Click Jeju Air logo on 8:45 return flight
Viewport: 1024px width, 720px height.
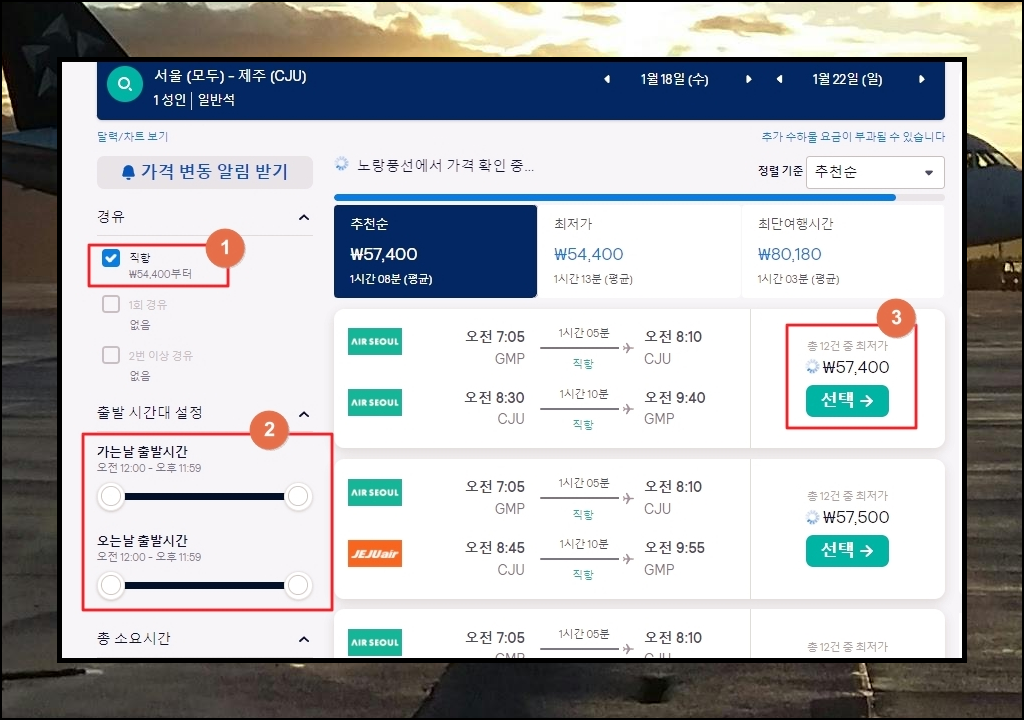pyautogui.click(x=375, y=553)
